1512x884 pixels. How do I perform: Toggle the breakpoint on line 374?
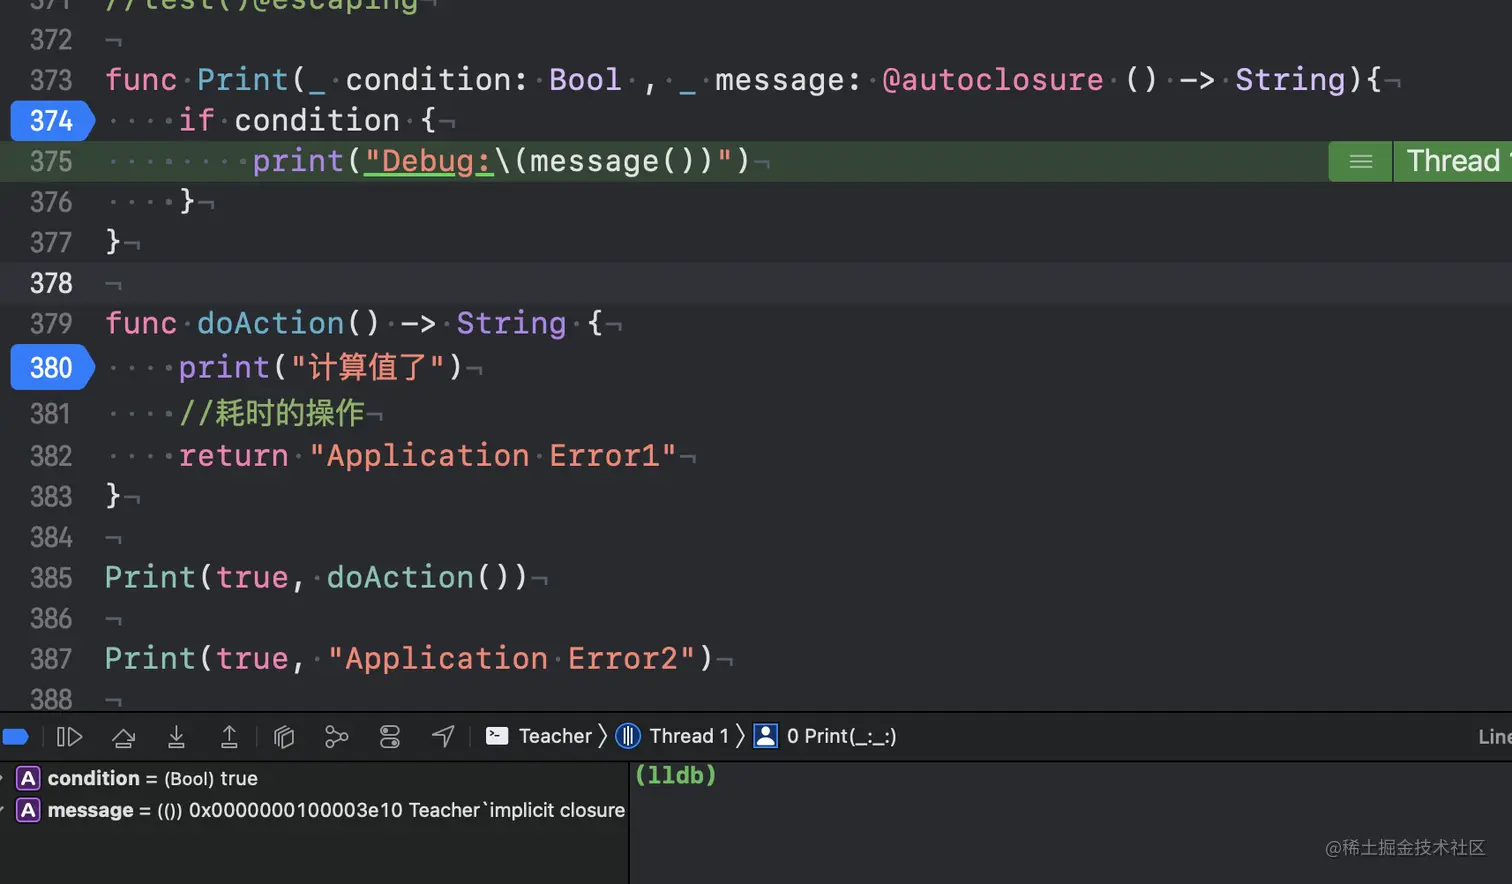coord(51,121)
